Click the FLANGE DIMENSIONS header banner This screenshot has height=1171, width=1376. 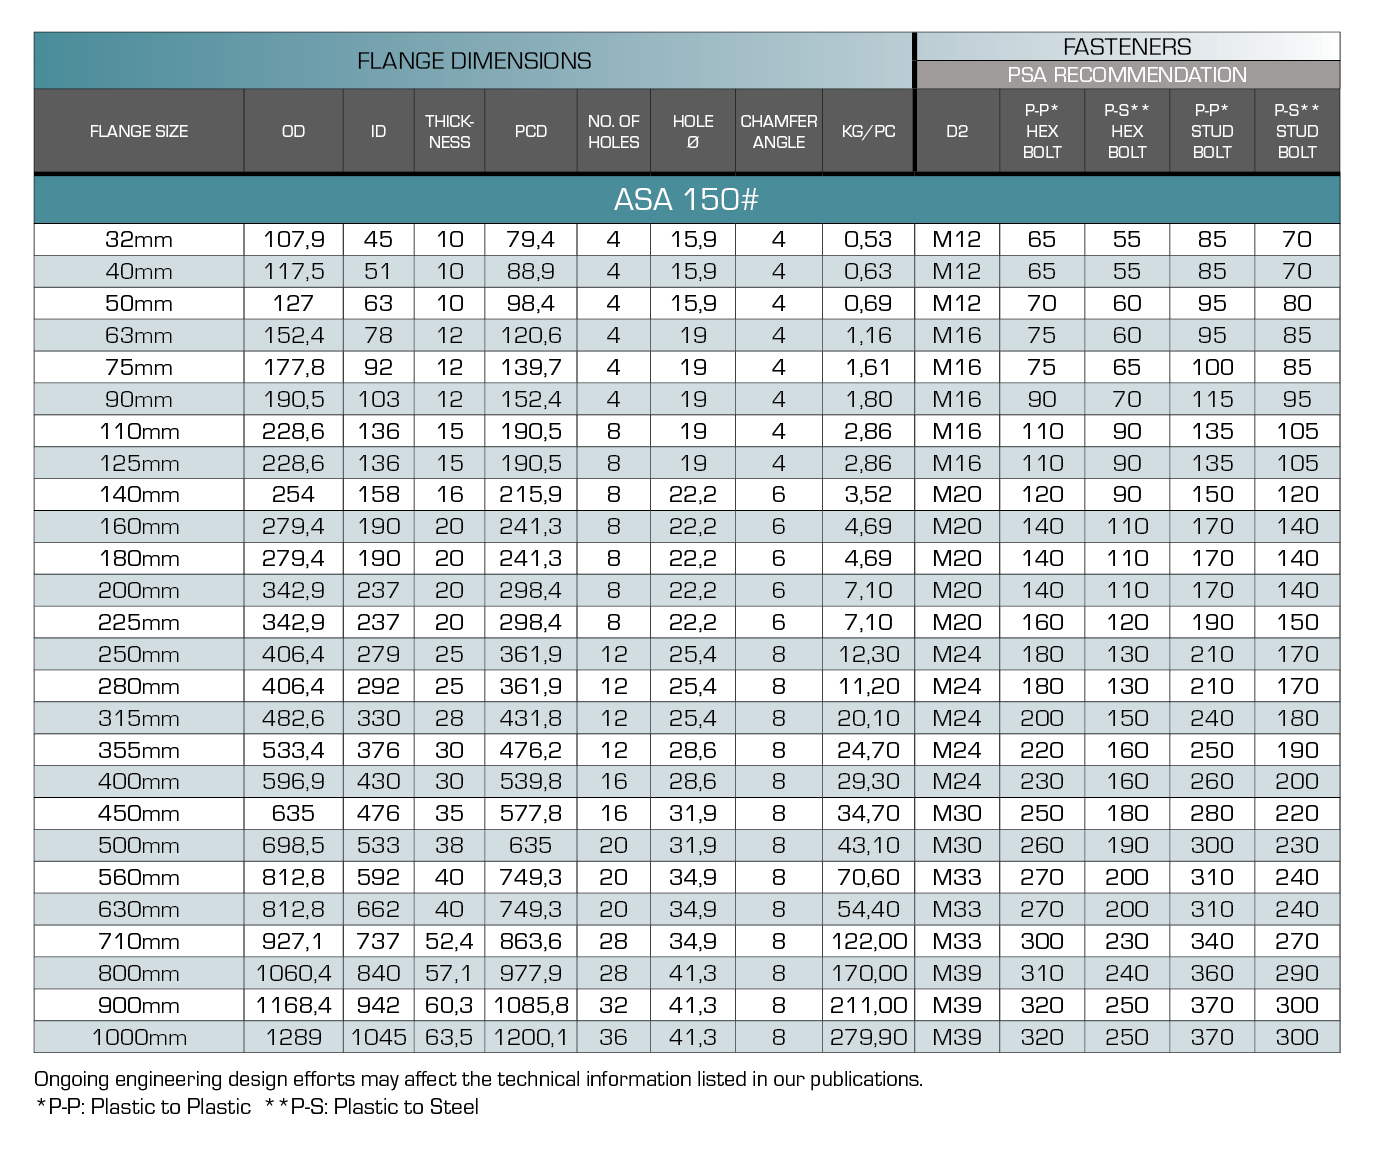tap(474, 61)
